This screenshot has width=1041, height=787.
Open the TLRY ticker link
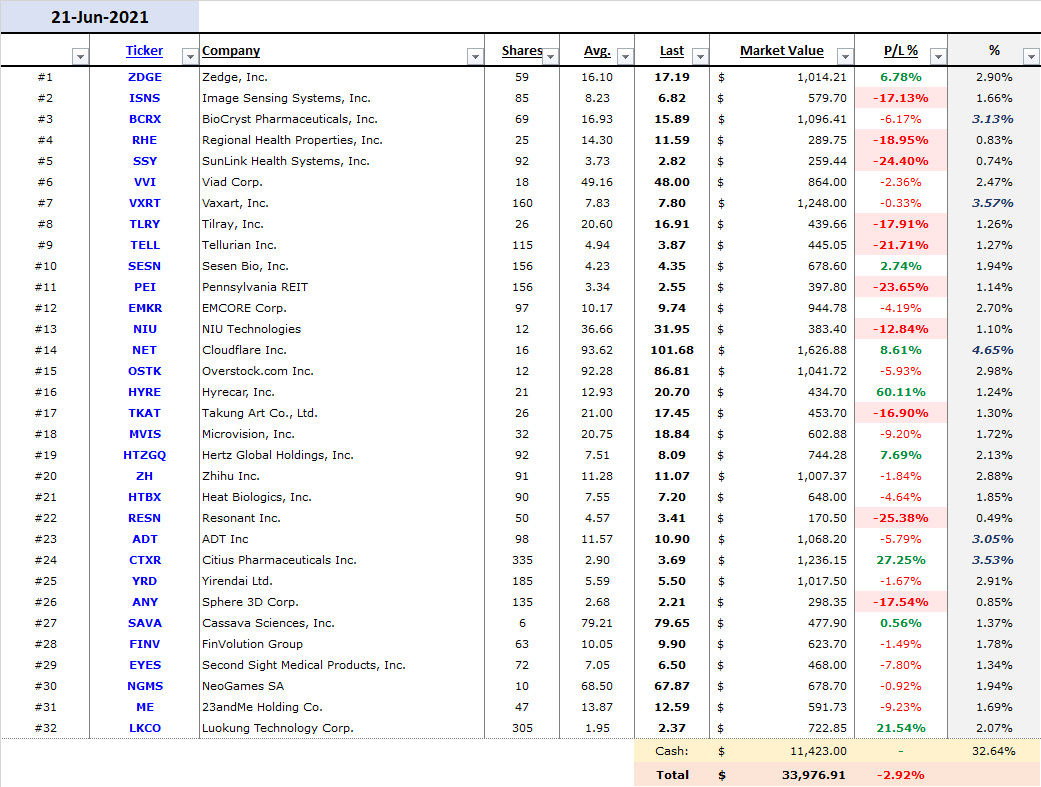(145, 224)
